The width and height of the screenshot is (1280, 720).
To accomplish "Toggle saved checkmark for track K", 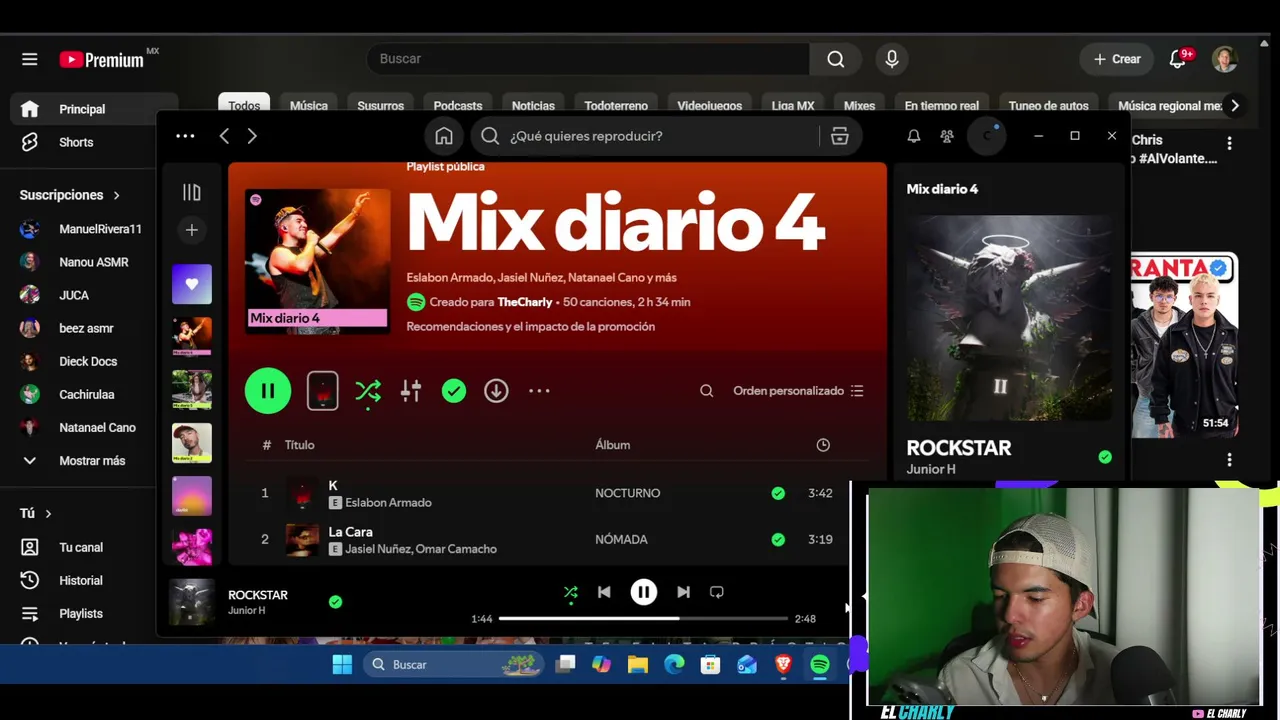I will point(778,493).
